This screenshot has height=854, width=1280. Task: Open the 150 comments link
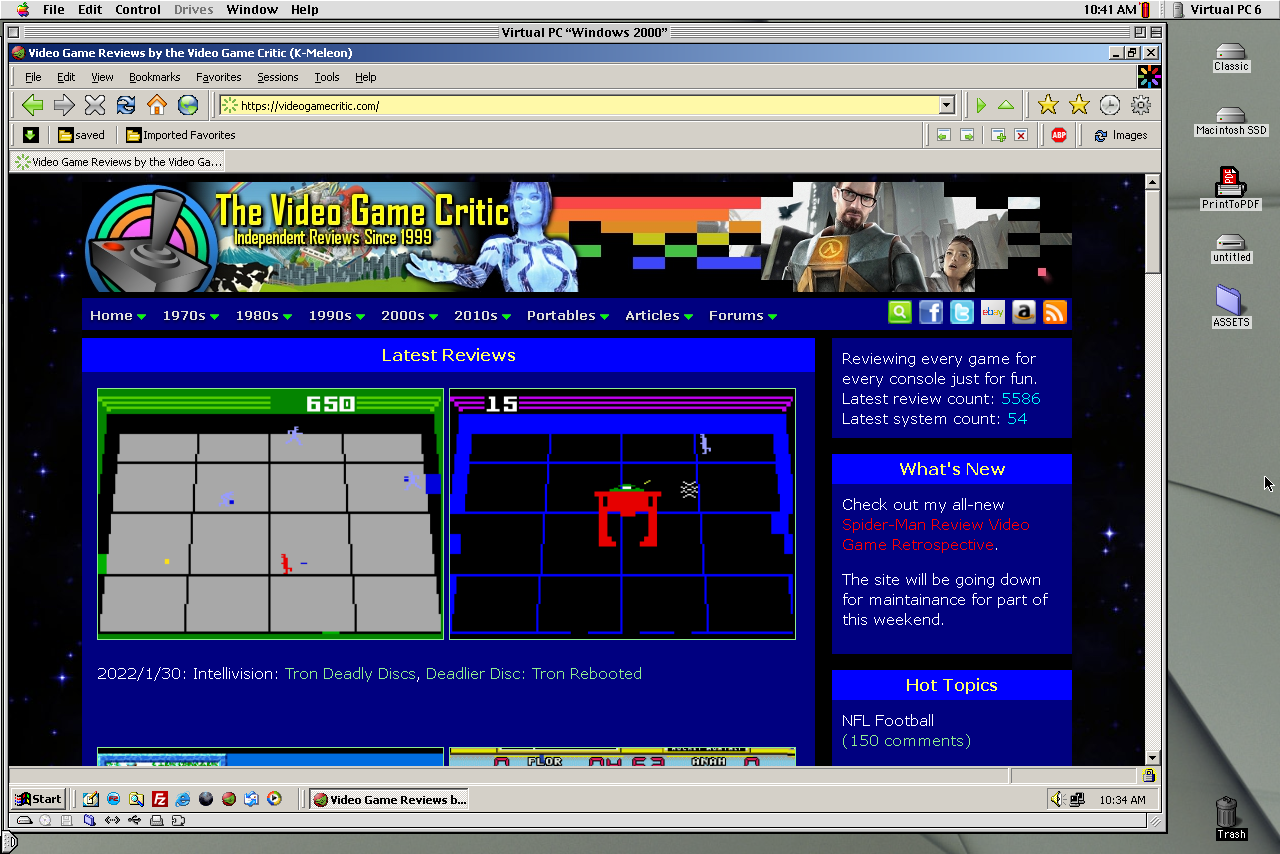click(x=906, y=741)
